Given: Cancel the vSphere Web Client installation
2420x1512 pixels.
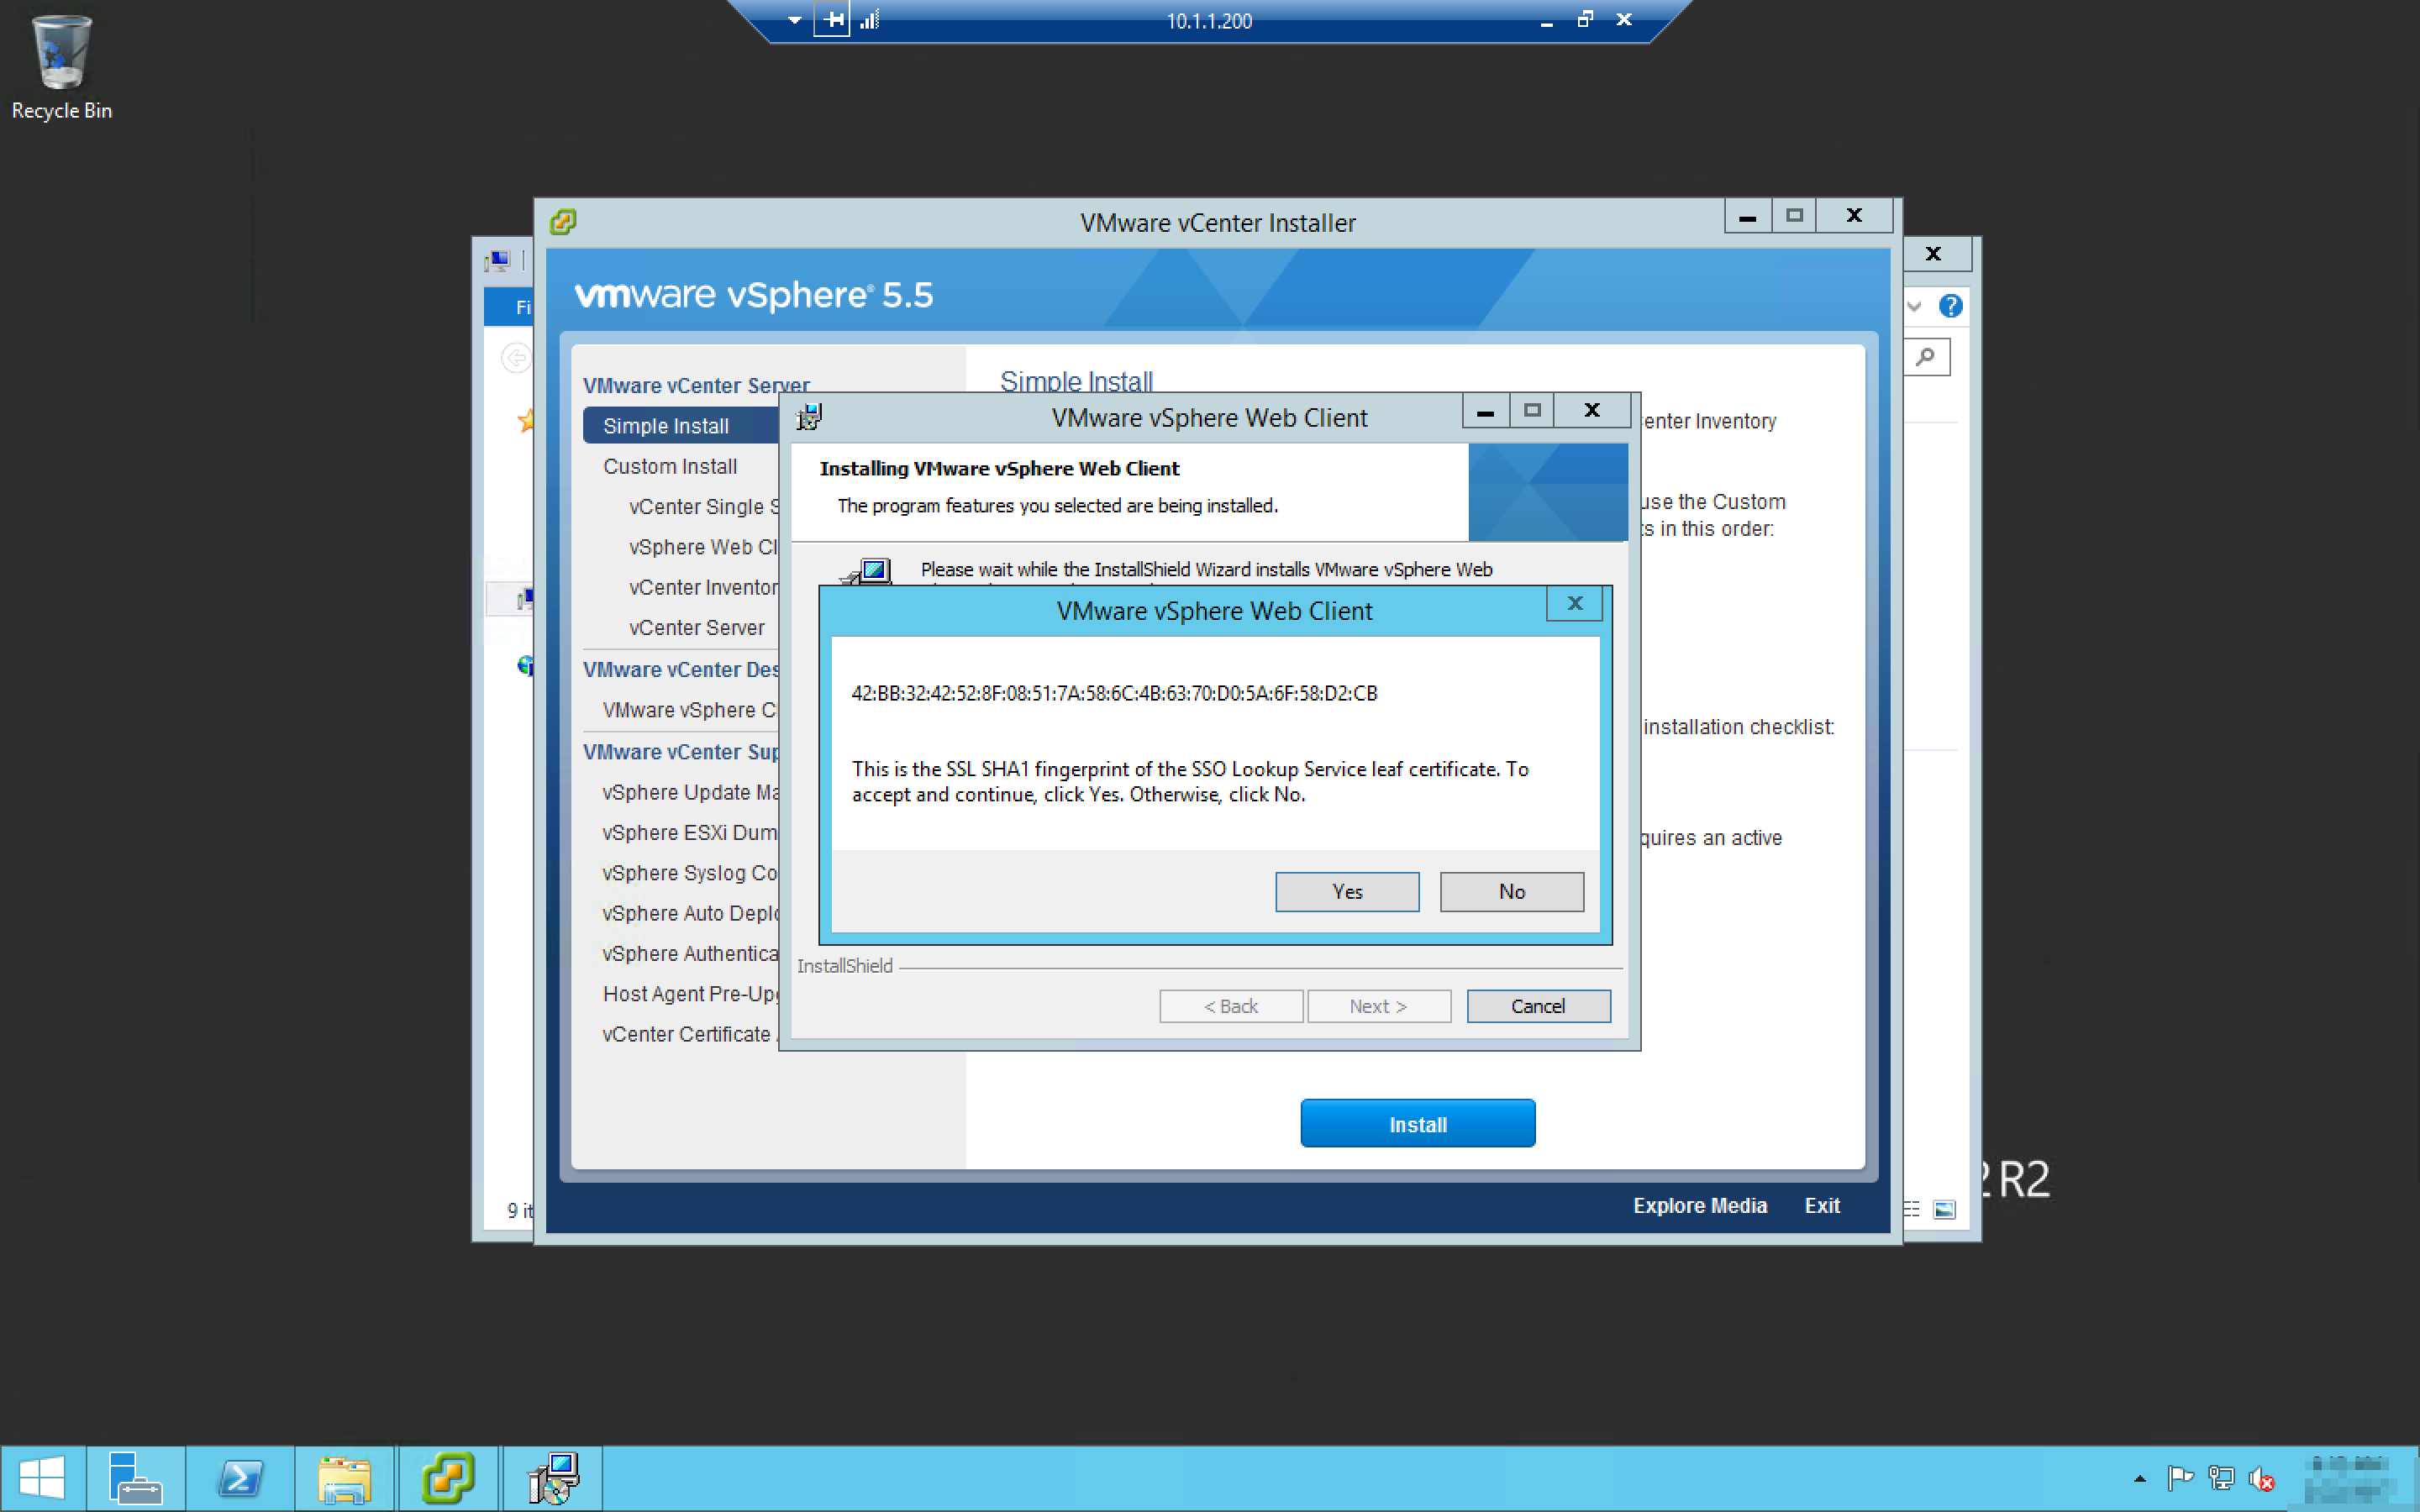Looking at the screenshot, I should (x=1538, y=1006).
